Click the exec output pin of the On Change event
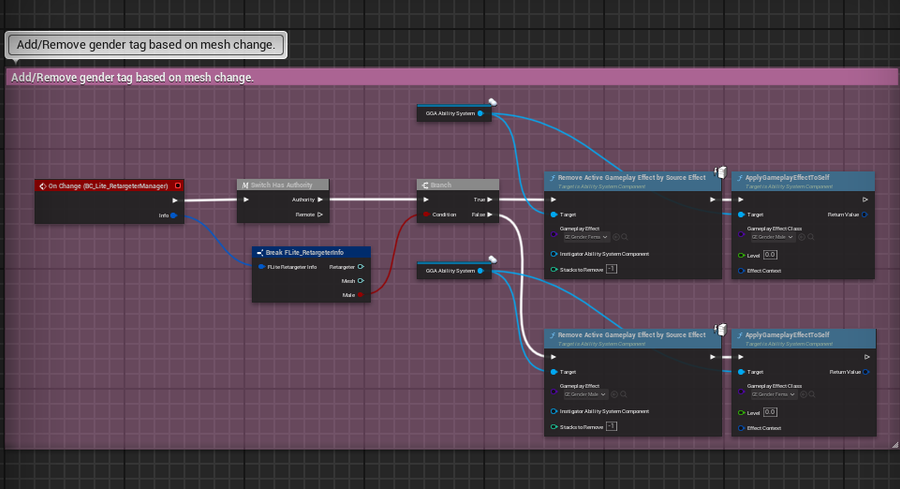 (175, 200)
